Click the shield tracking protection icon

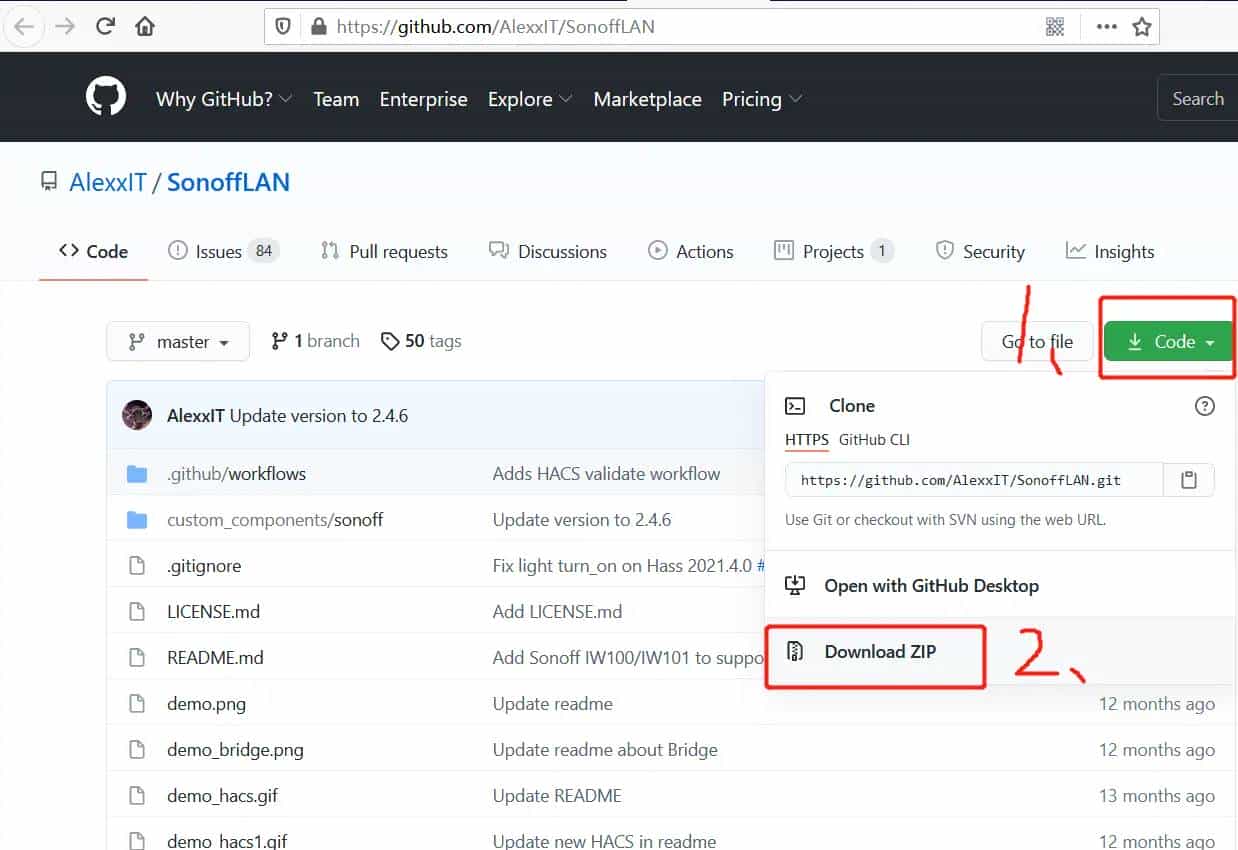(x=283, y=27)
